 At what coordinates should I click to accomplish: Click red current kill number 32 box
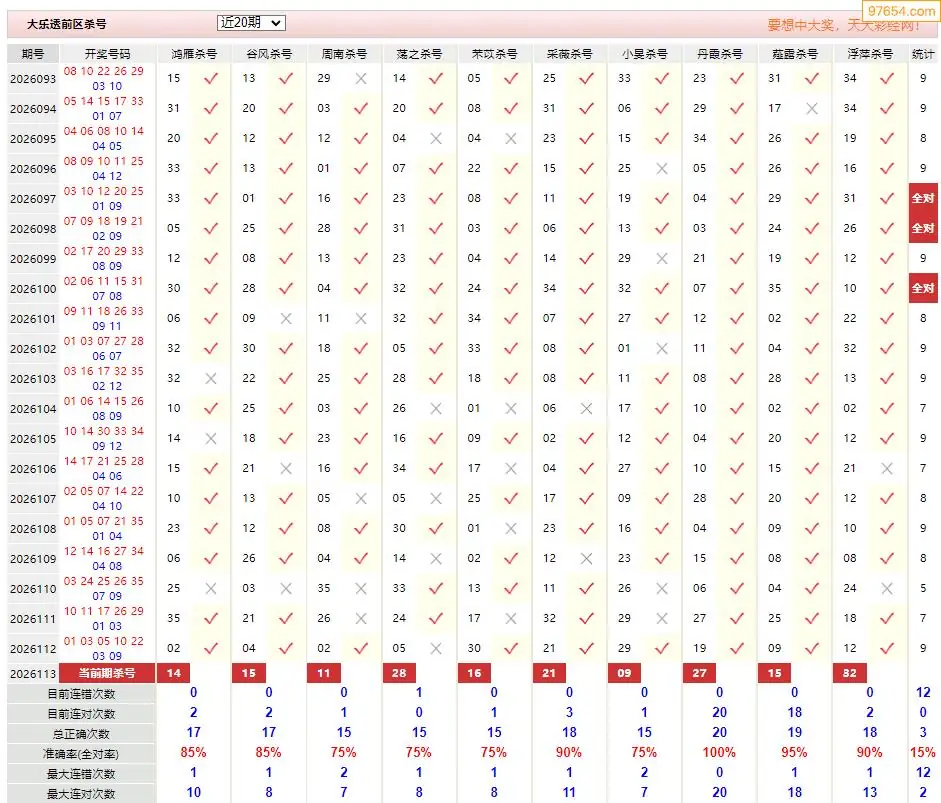tap(850, 673)
